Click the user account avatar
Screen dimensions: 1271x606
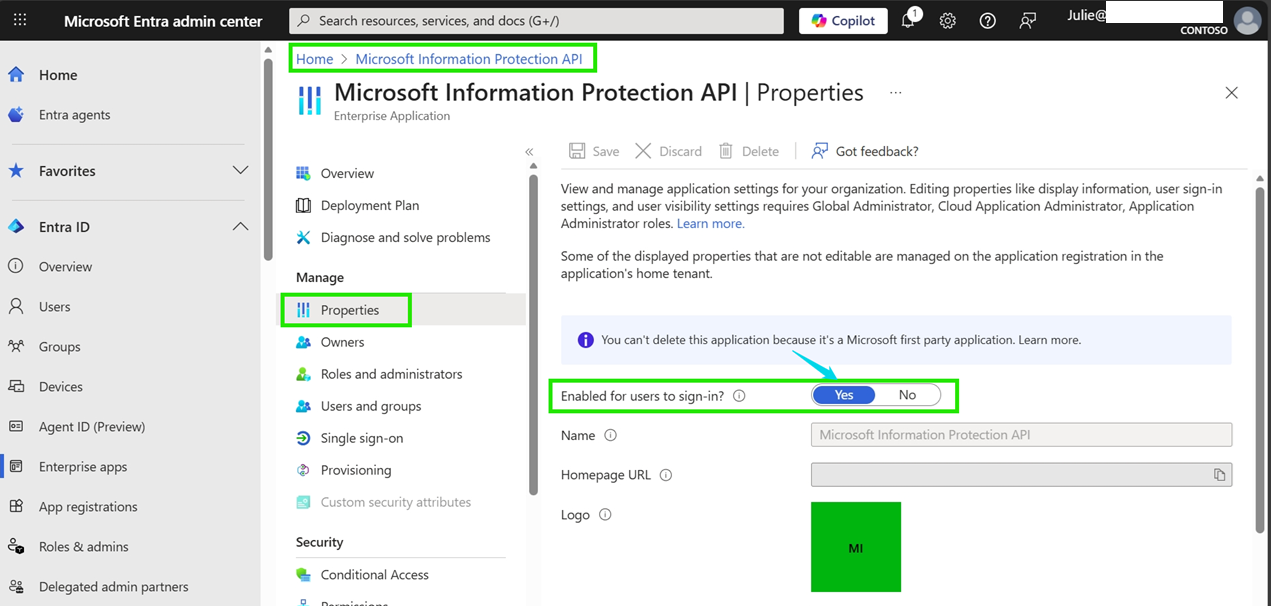click(x=1247, y=21)
